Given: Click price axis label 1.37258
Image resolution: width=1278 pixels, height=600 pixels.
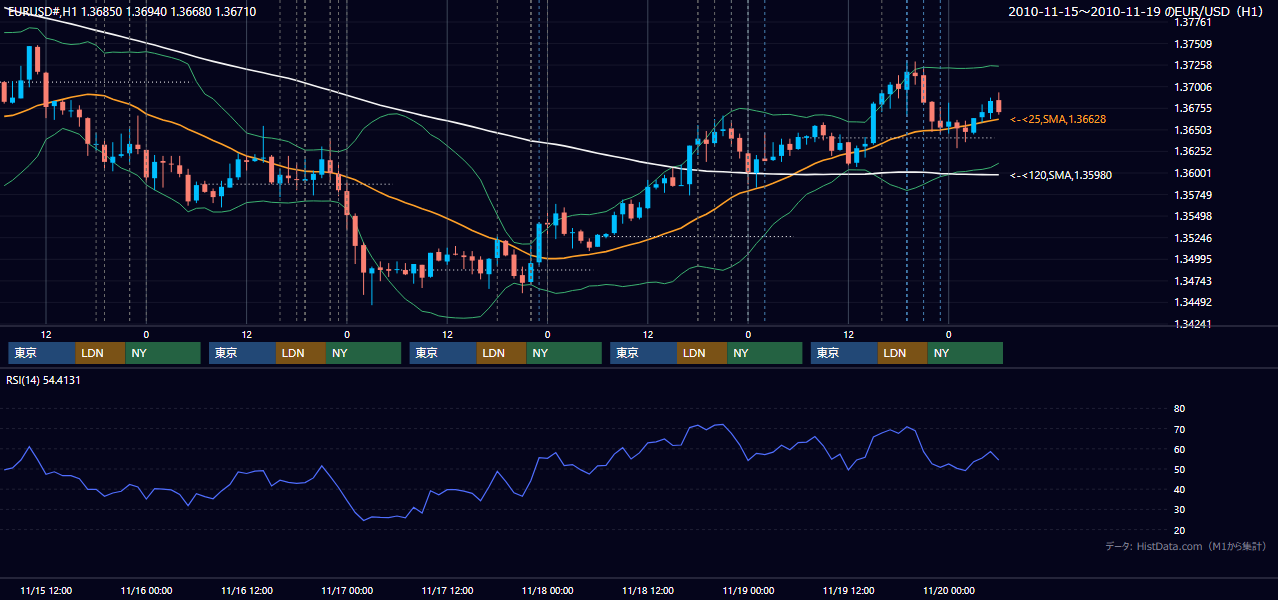Looking at the screenshot, I should click(1193, 65).
